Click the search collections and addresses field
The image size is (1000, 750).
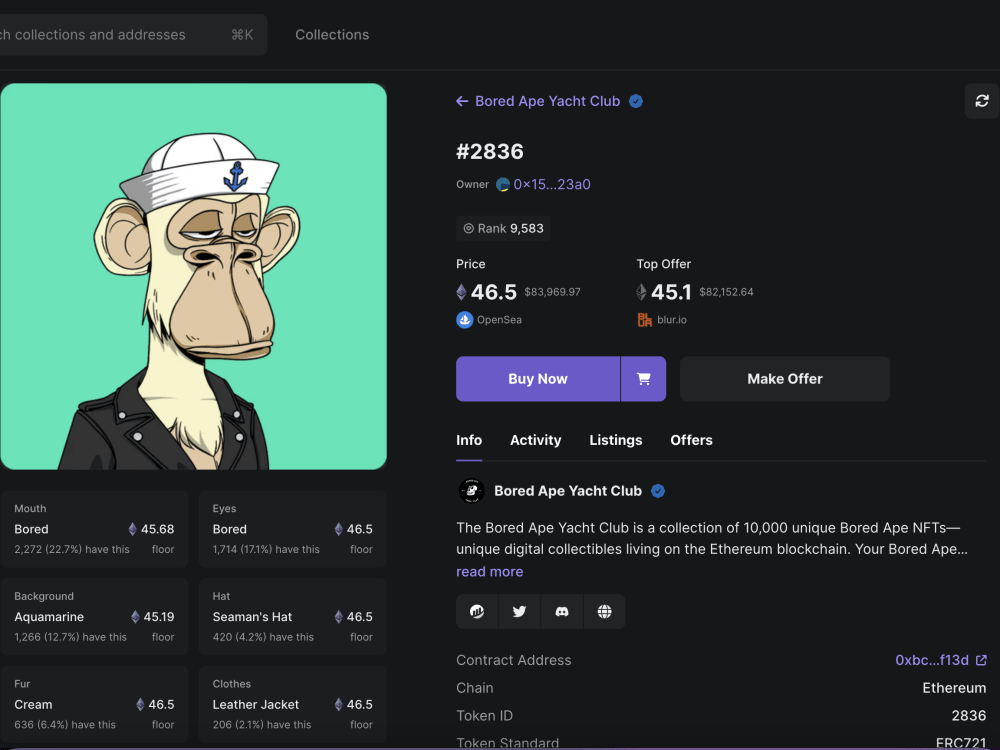pyautogui.click(x=120, y=34)
